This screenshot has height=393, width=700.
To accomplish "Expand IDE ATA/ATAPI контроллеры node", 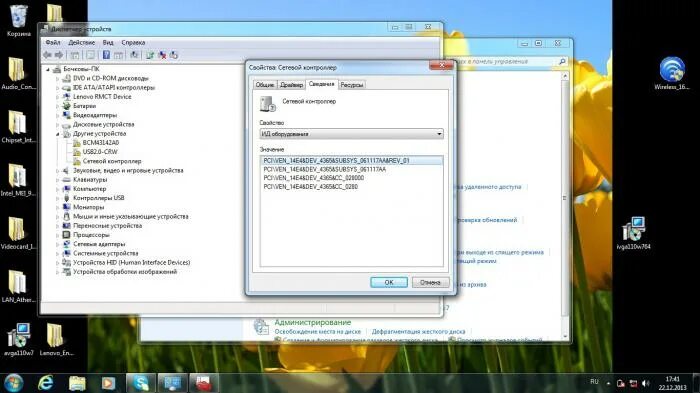I will 58,88.
